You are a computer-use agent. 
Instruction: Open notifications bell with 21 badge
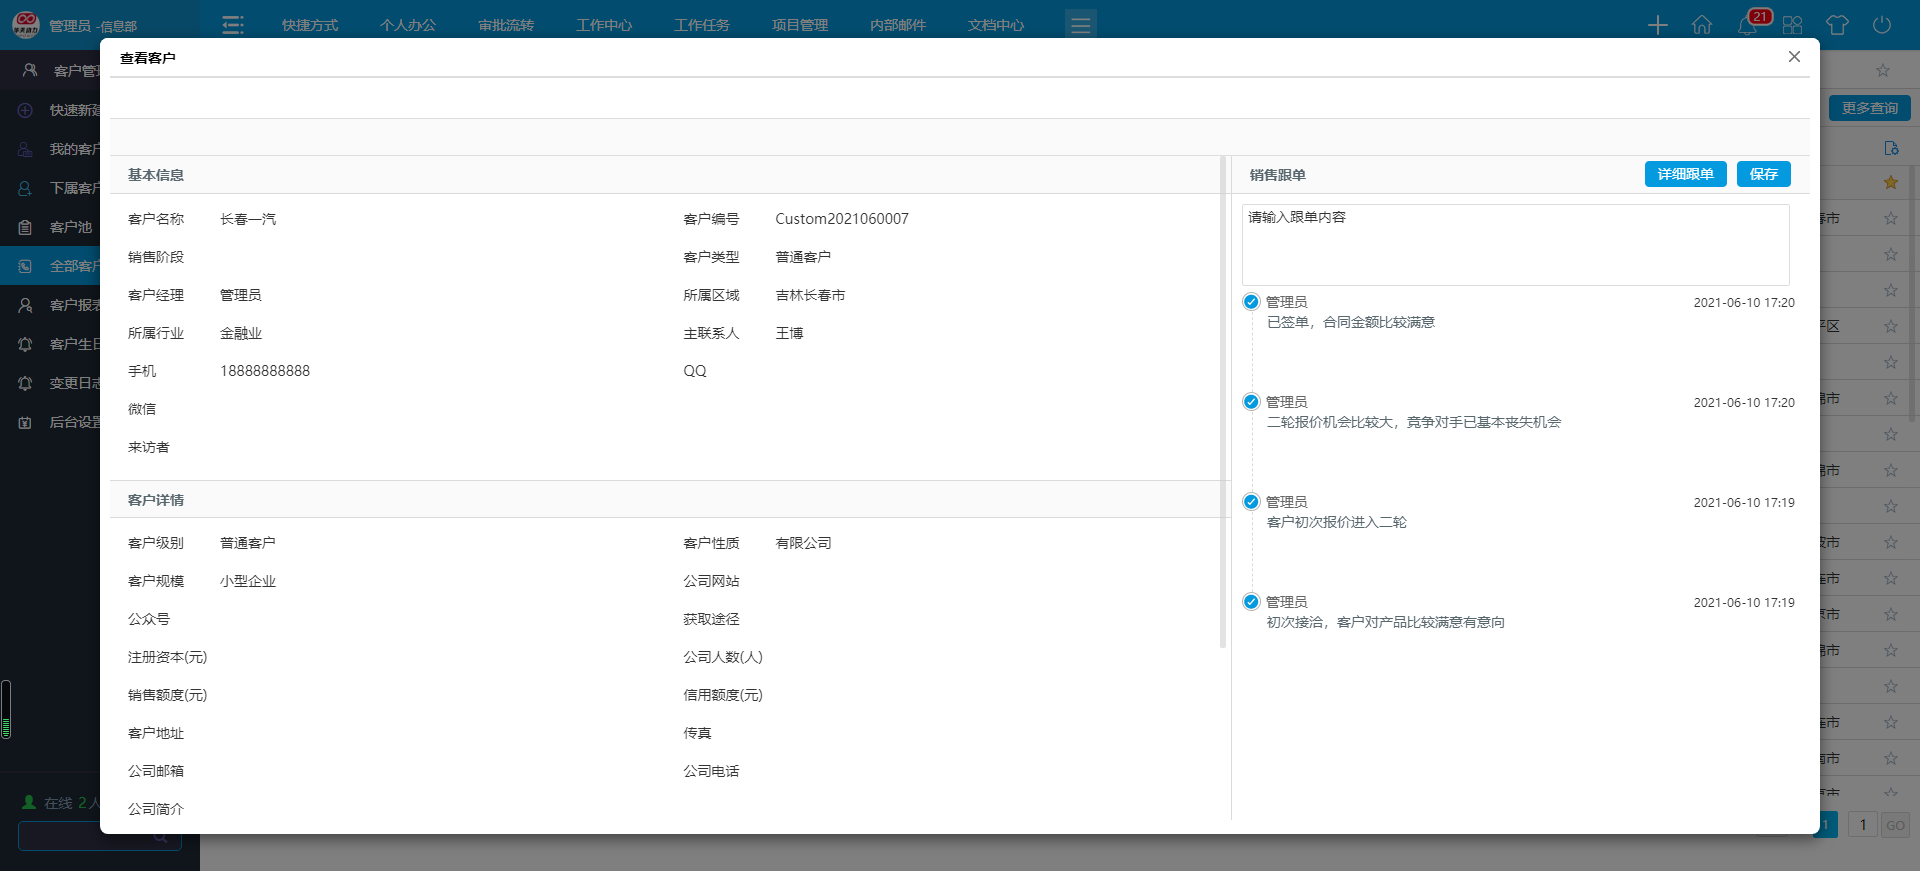tap(1748, 25)
